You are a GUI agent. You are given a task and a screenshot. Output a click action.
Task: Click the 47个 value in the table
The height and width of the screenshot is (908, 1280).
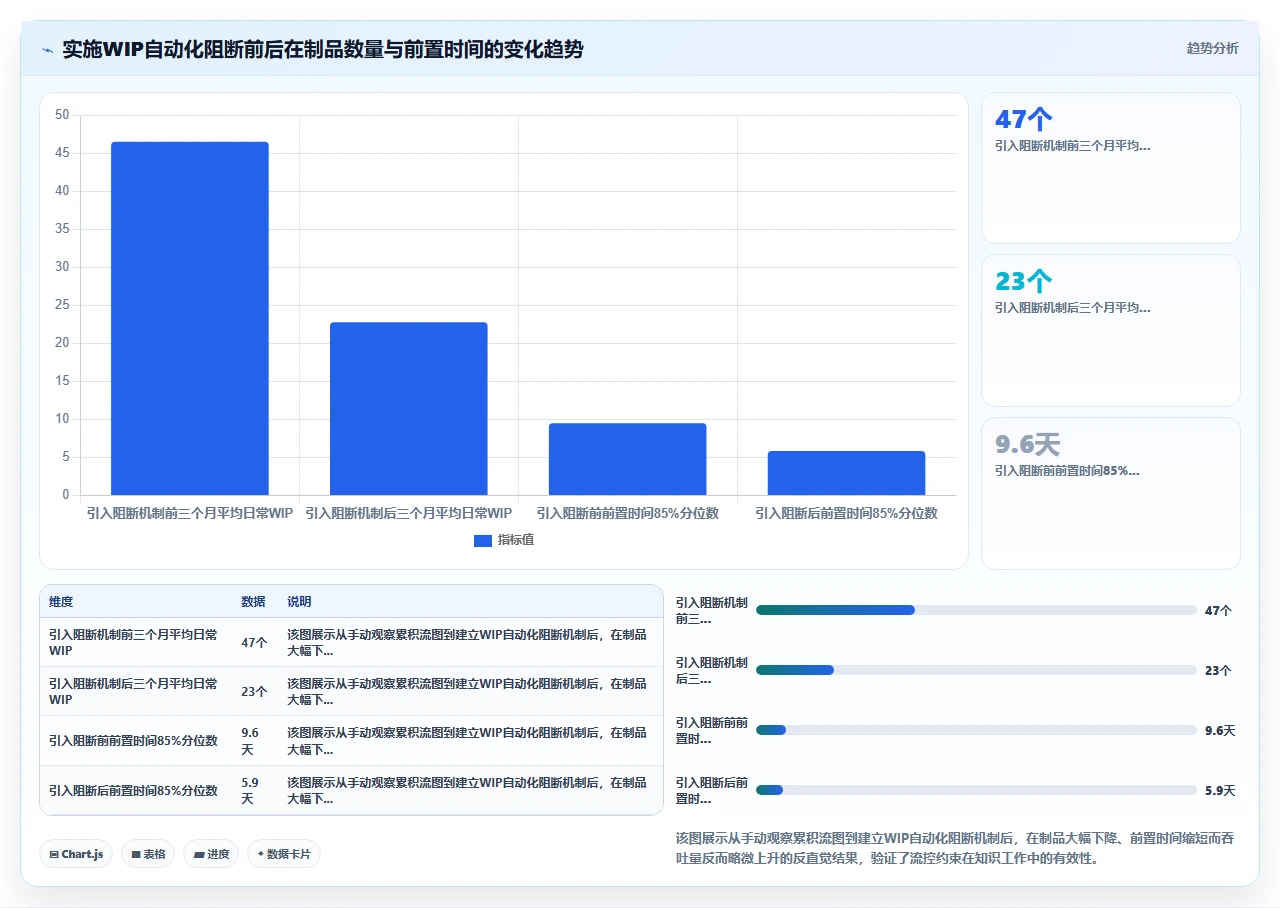coord(254,643)
